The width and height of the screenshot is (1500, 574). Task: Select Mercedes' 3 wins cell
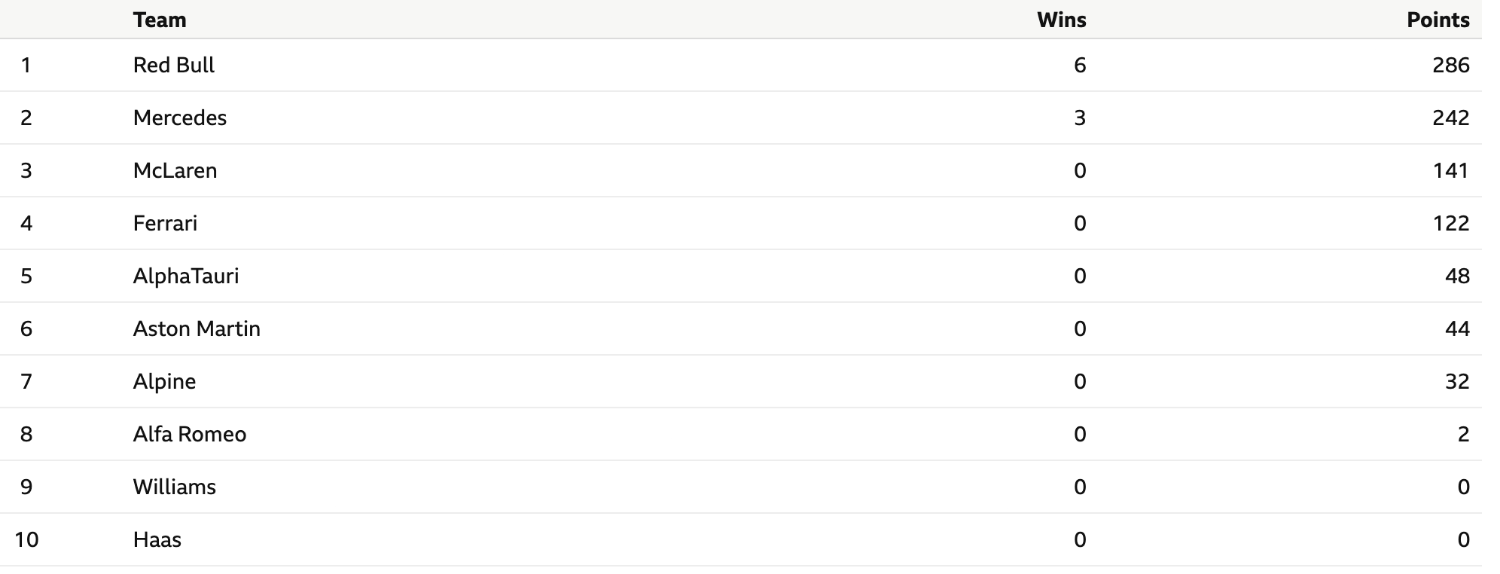click(x=1079, y=118)
